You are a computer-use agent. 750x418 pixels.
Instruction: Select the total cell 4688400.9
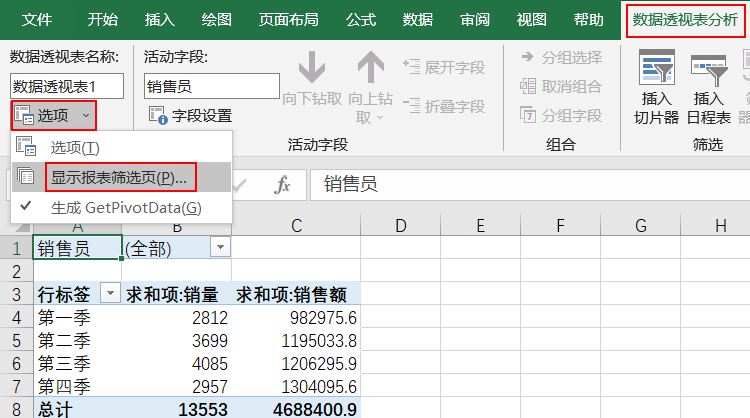(296, 408)
